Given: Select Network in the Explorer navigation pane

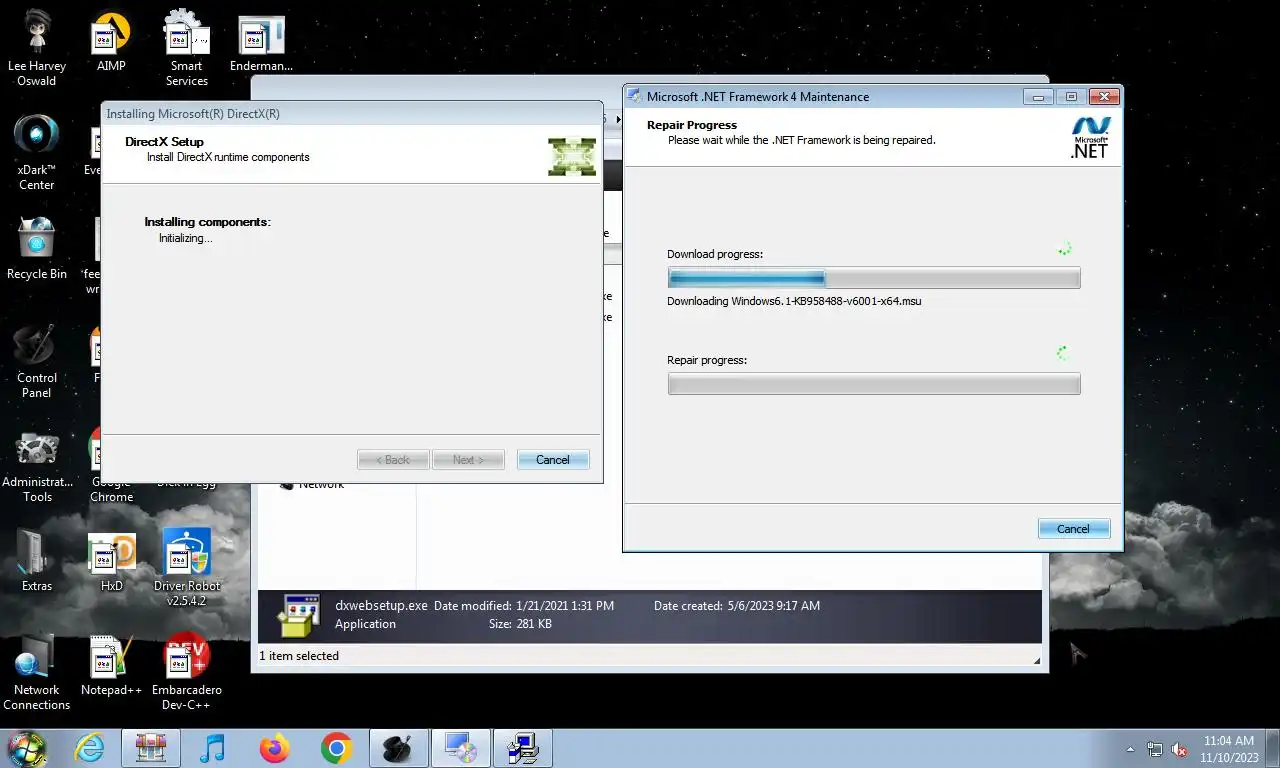Looking at the screenshot, I should point(321,484).
